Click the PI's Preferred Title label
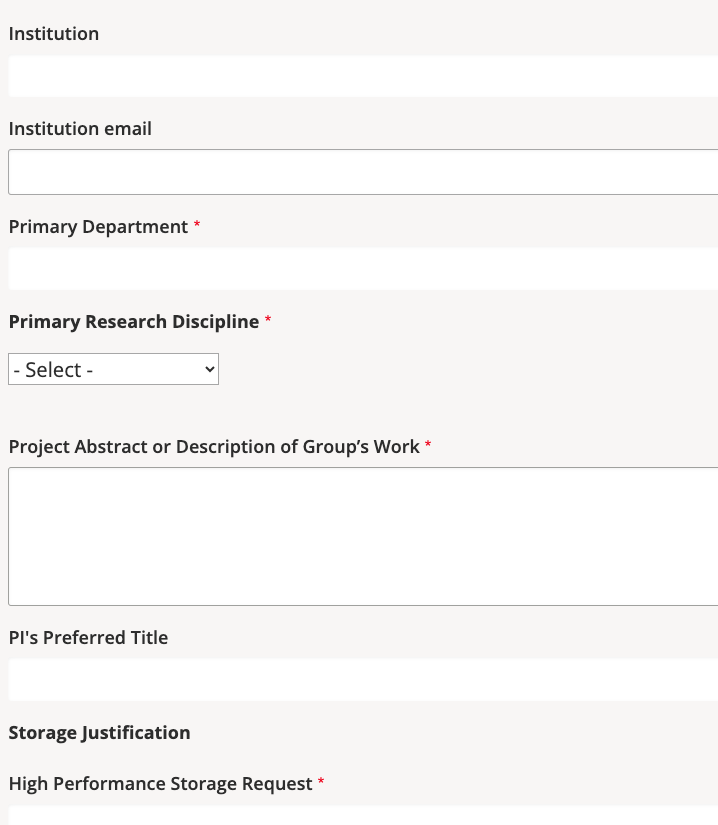 pyautogui.click(x=88, y=638)
